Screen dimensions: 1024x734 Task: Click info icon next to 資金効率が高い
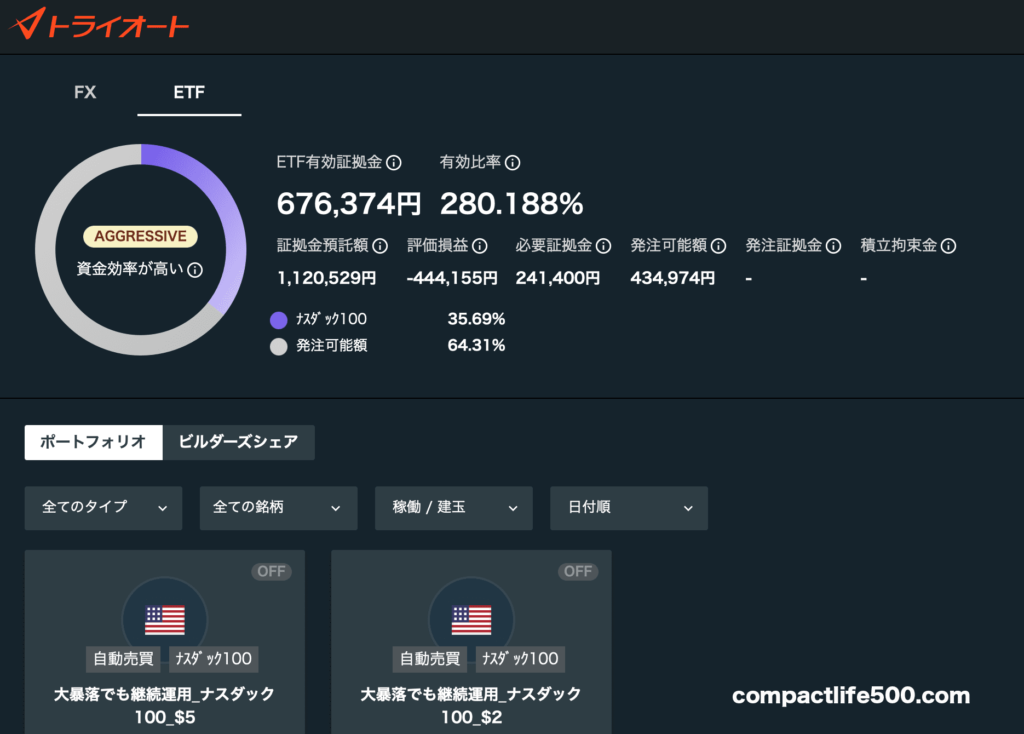[x=195, y=270]
